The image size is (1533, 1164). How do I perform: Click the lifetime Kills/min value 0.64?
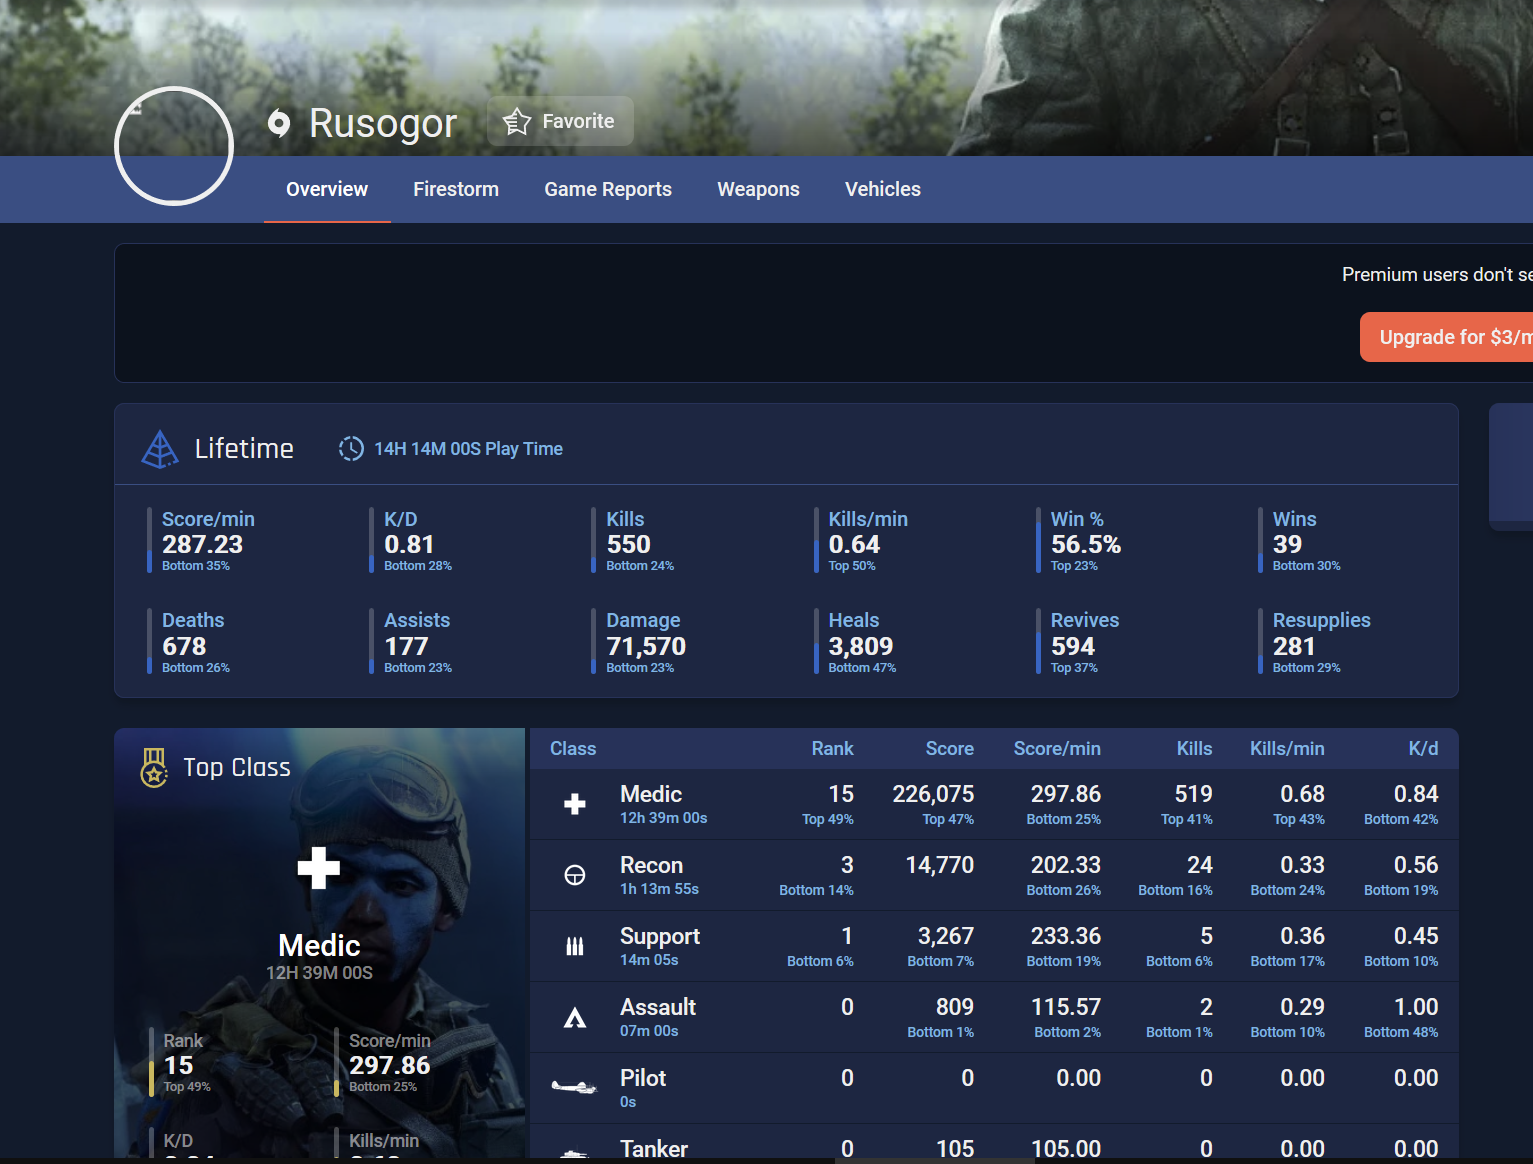(854, 544)
